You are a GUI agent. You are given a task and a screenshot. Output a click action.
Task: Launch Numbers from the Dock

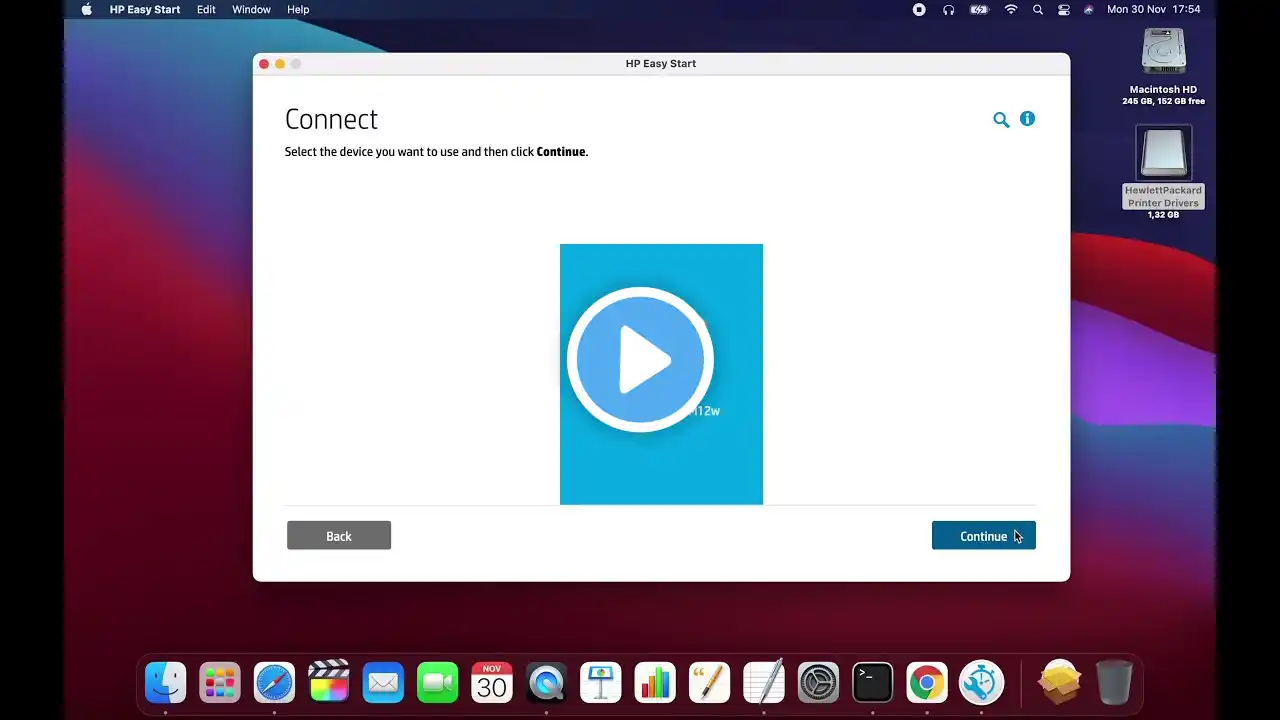(x=655, y=683)
